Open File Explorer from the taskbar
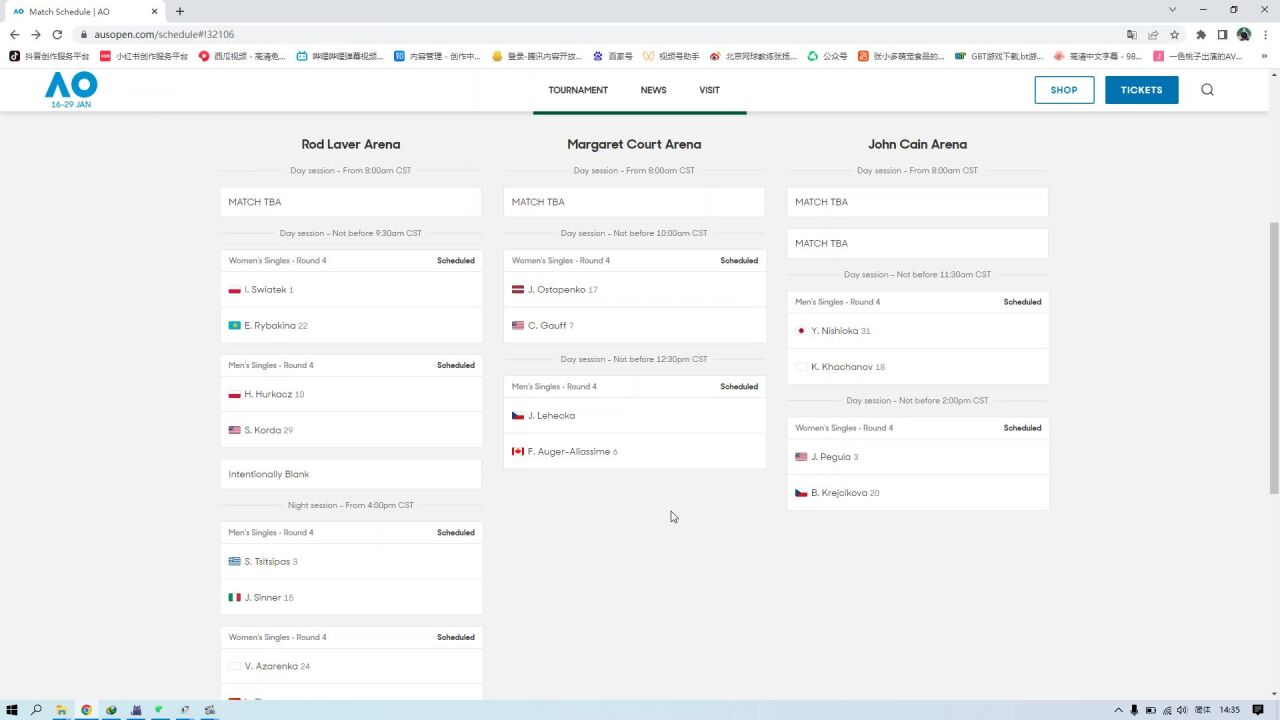Viewport: 1280px width, 720px height. 61,710
